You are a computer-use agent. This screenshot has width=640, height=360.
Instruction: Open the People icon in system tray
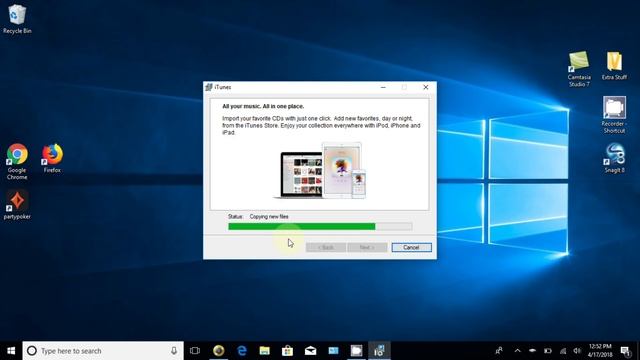click(499, 351)
